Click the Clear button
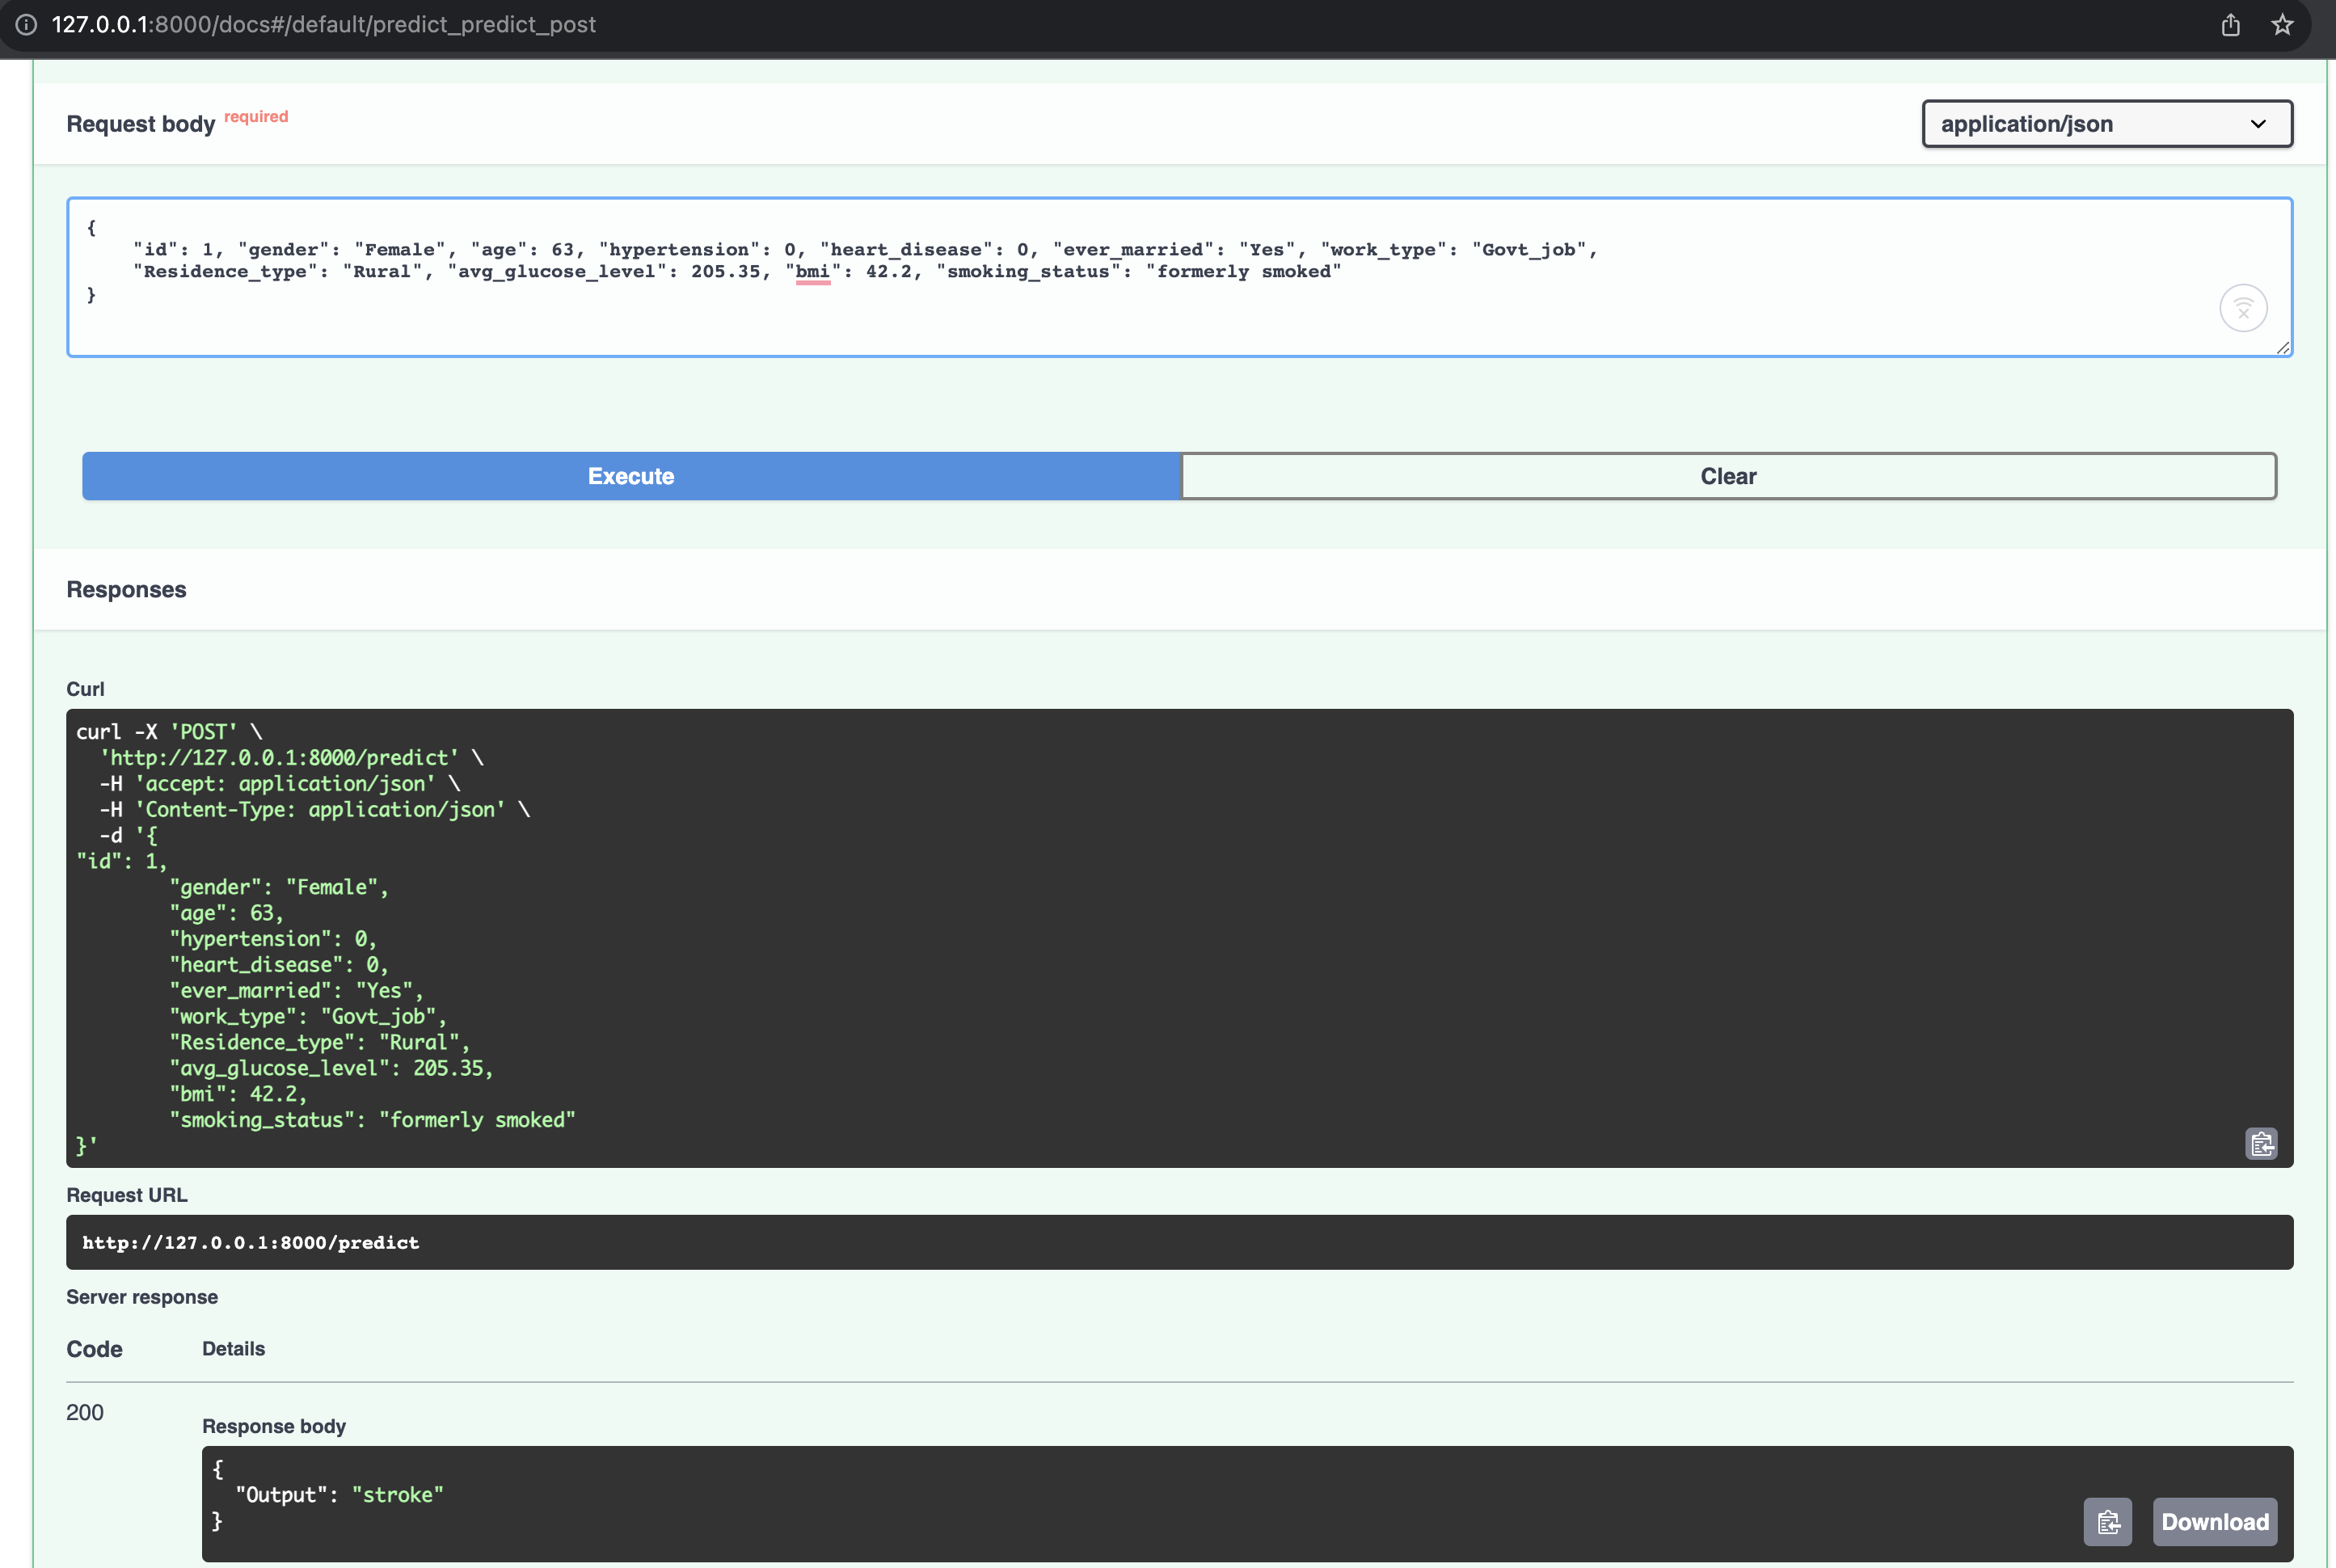This screenshot has height=1568, width=2336. click(1728, 476)
